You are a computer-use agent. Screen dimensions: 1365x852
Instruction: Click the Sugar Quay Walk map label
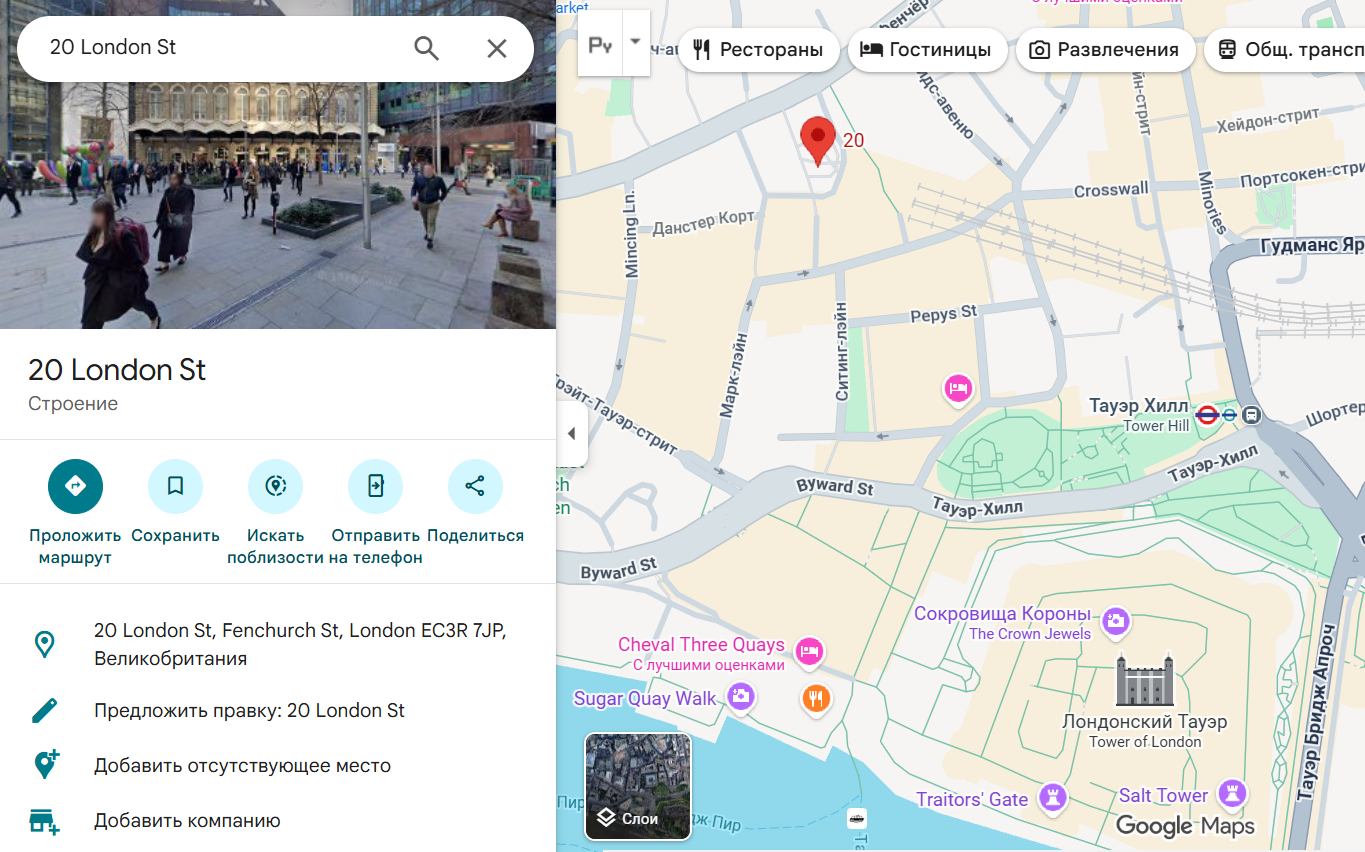[645, 698]
